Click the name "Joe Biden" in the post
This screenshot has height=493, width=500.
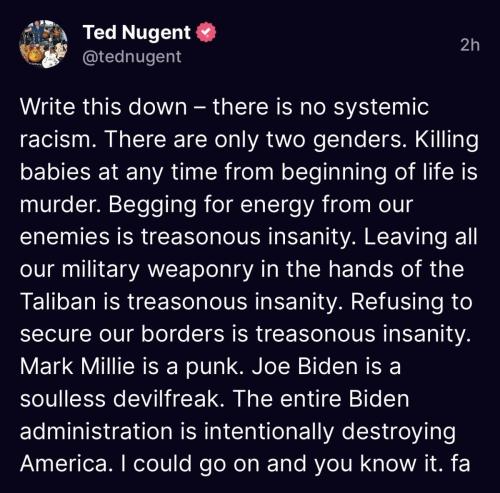305,366
